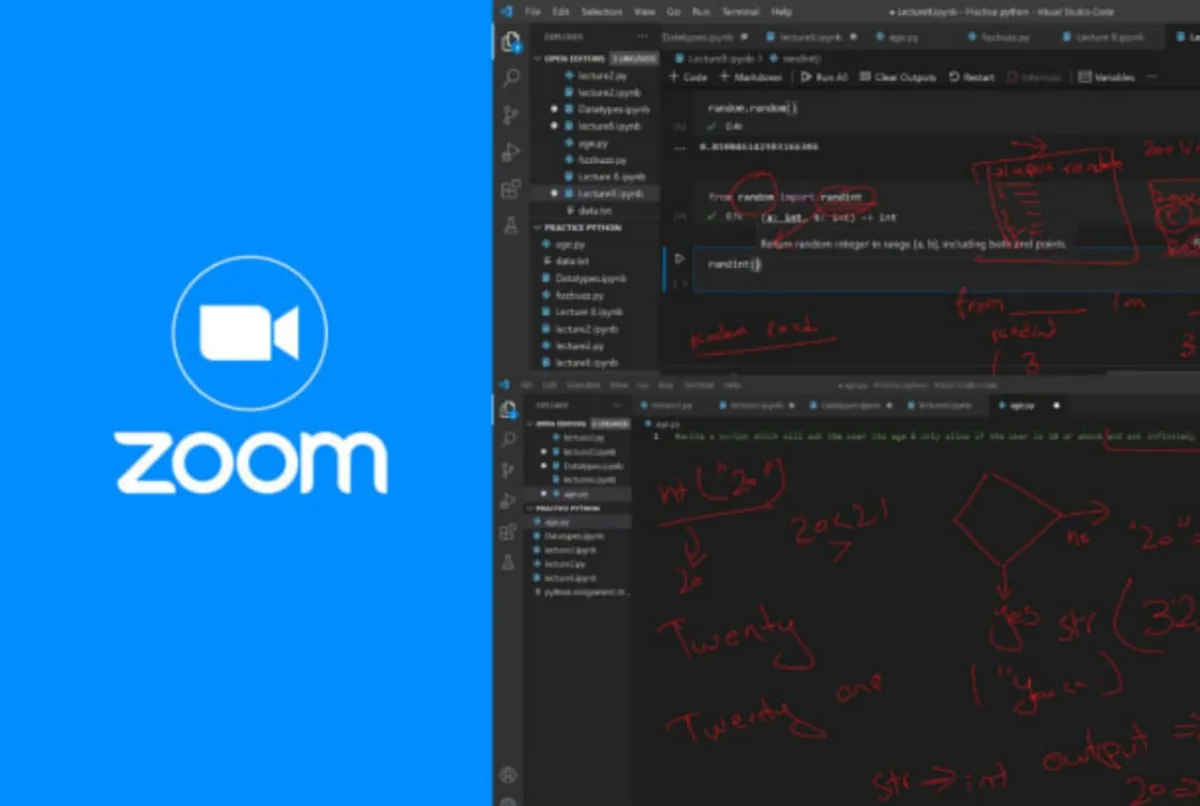Select active age.py tab in bottom window

tap(1027, 406)
